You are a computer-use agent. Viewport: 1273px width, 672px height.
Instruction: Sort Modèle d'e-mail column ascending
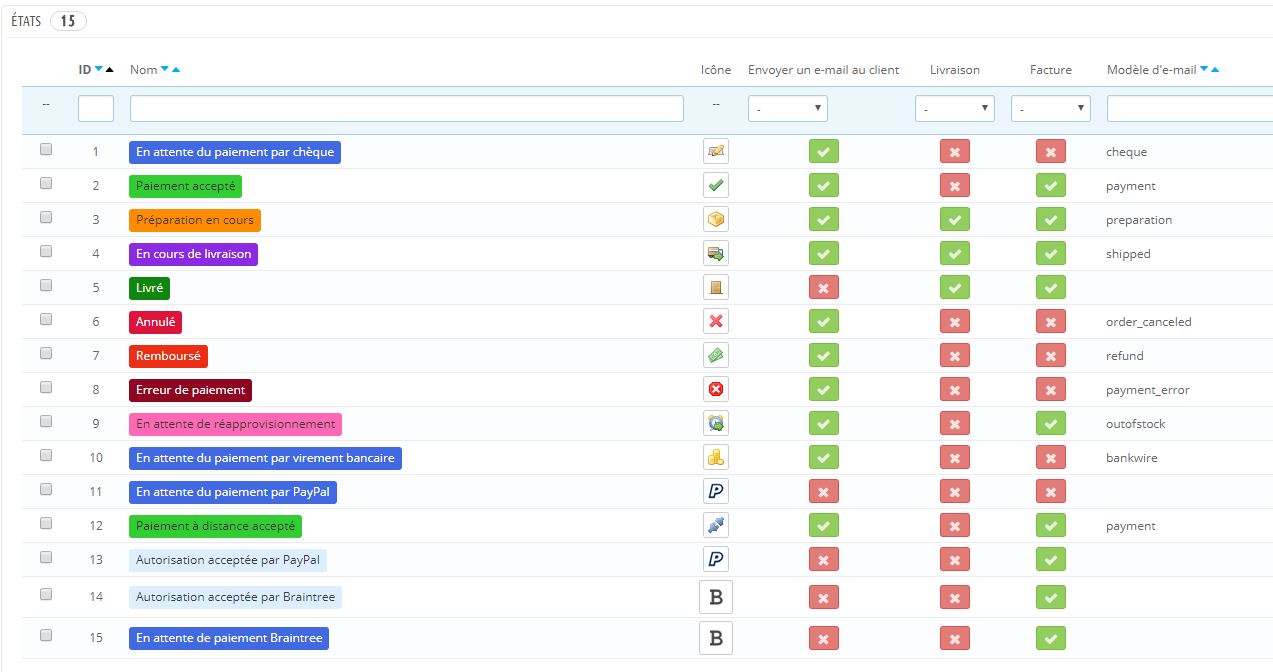pyautogui.click(x=1215, y=70)
